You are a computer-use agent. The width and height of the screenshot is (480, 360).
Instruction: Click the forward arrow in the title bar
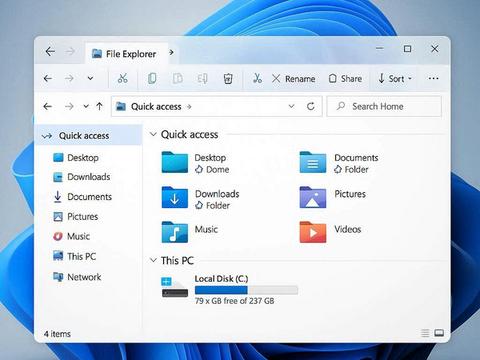70,52
